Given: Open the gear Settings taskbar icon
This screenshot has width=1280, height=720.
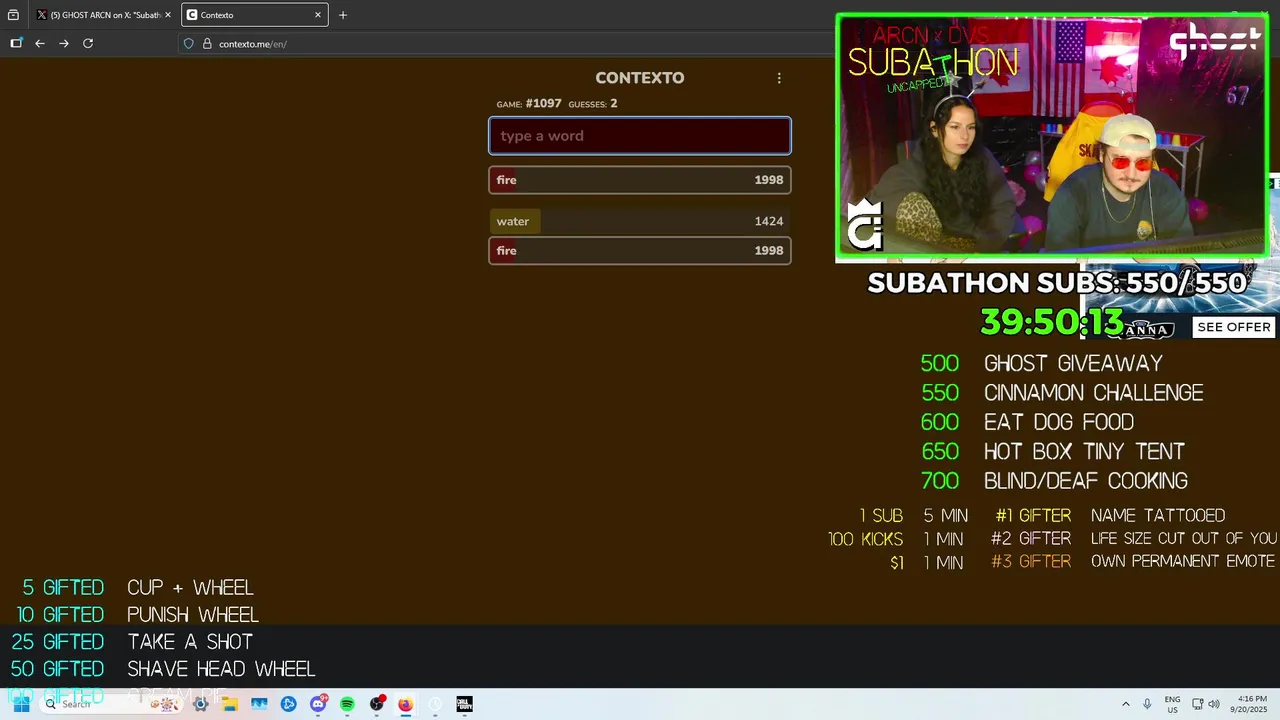Looking at the screenshot, I should (x=201, y=704).
